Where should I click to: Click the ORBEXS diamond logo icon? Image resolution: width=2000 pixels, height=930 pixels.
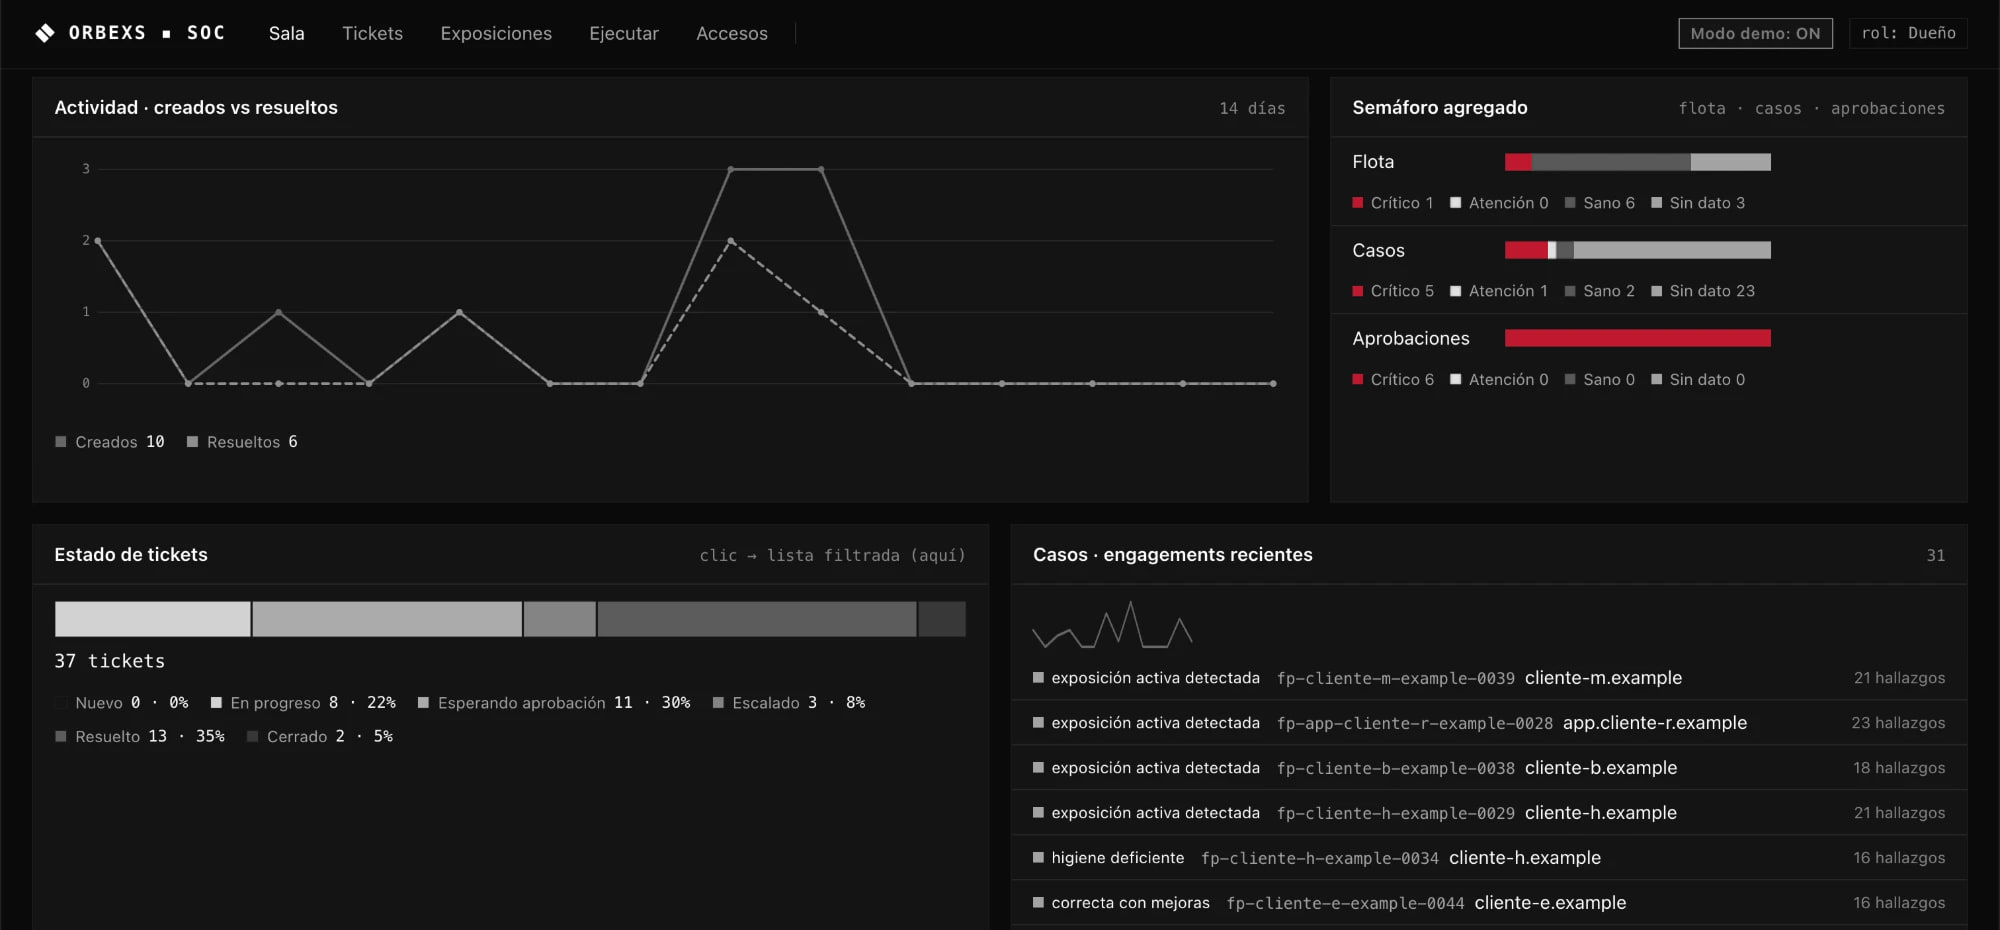pyautogui.click(x=45, y=33)
